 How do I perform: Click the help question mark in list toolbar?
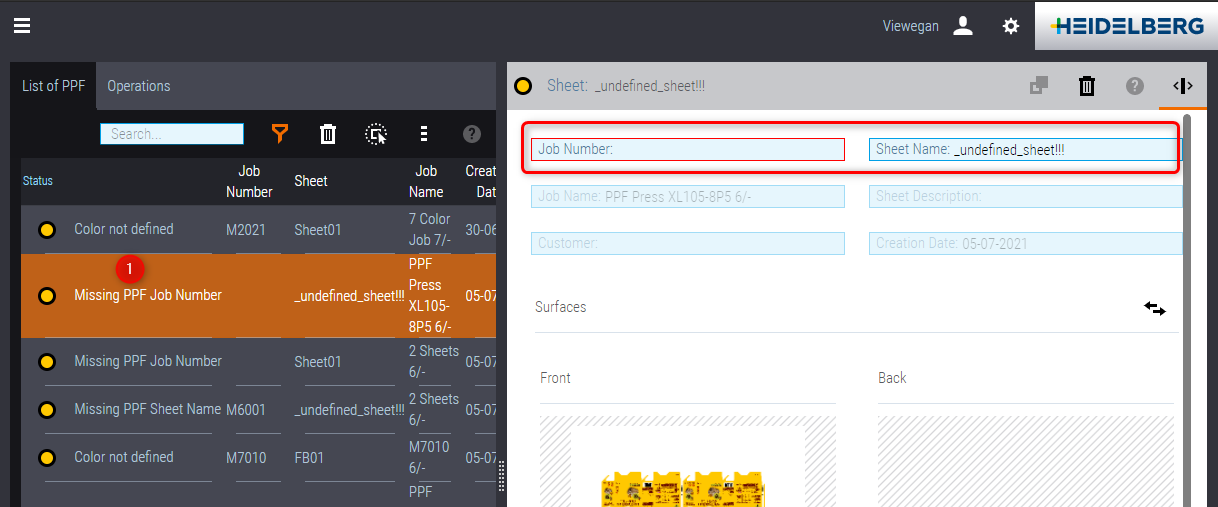pos(472,134)
